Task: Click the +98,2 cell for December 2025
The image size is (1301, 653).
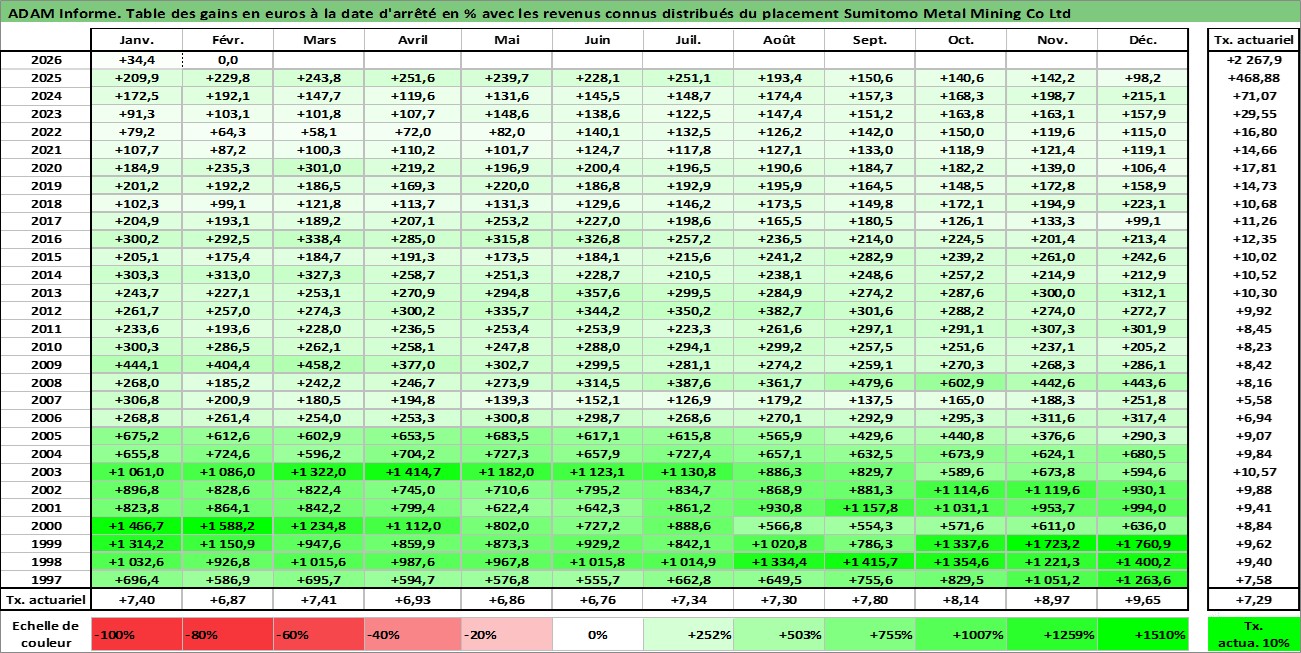Action: click(1142, 78)
